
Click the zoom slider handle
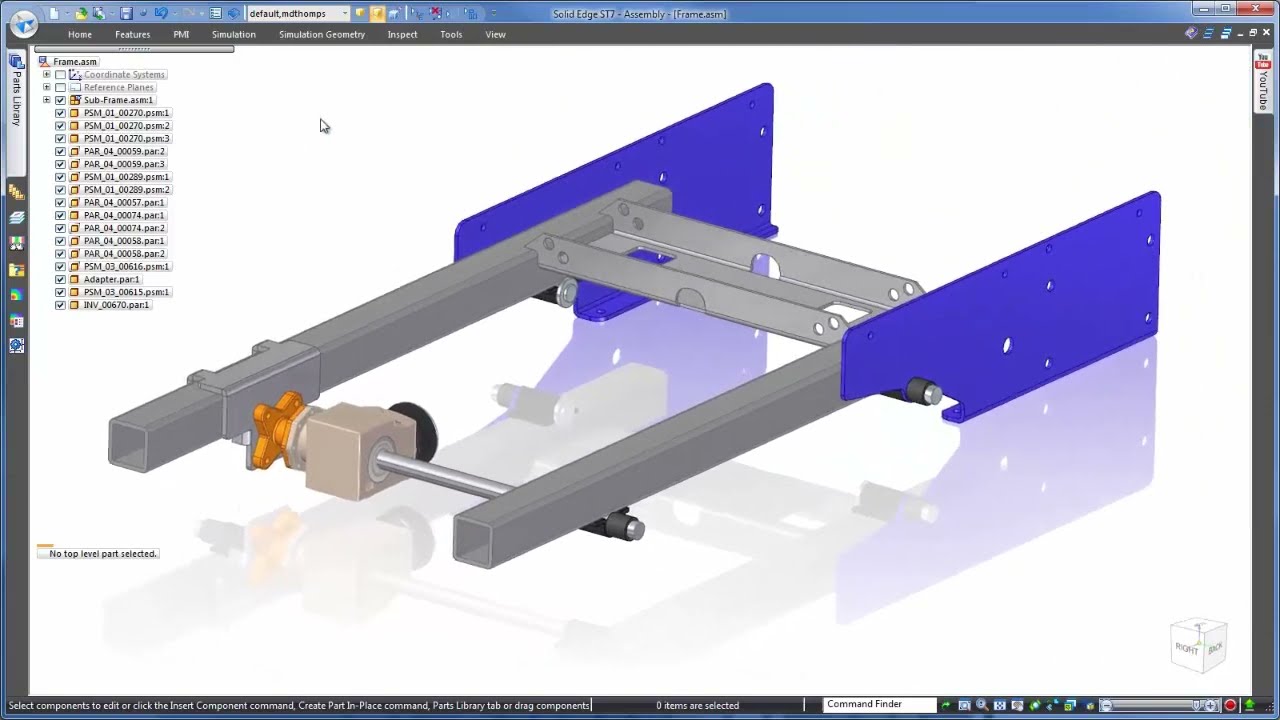click(1196, 705)
